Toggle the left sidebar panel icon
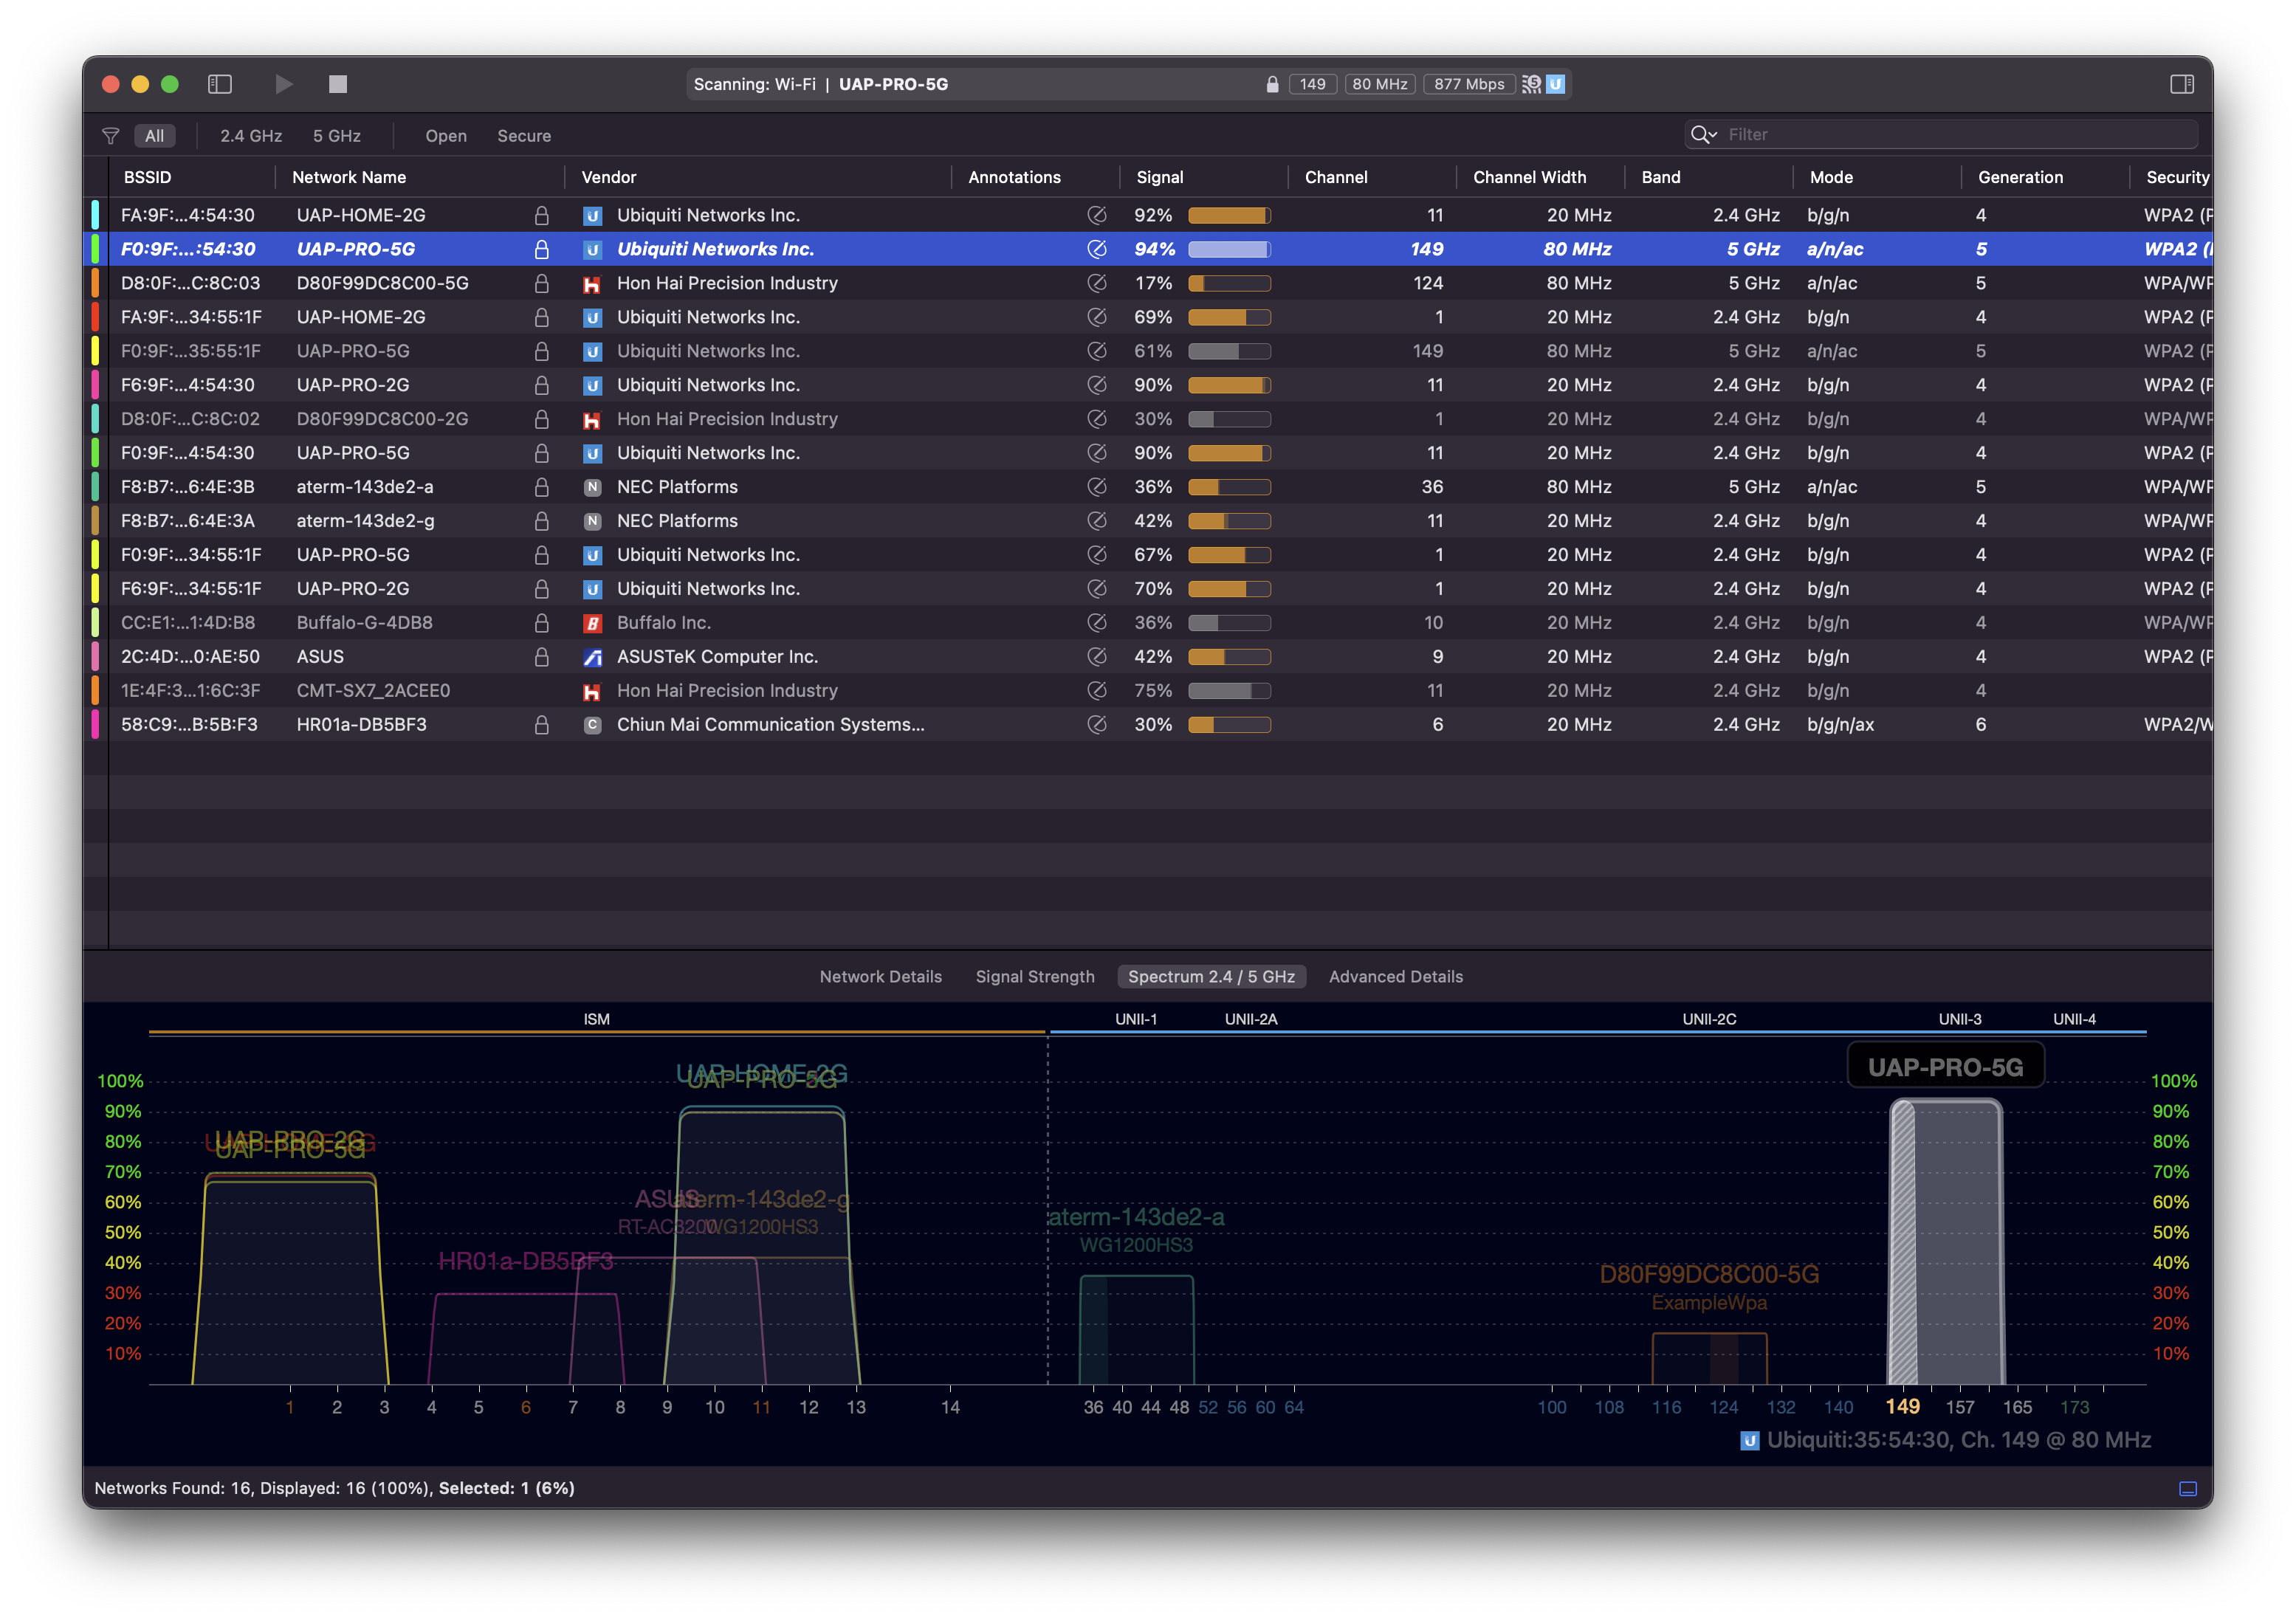 219,84
